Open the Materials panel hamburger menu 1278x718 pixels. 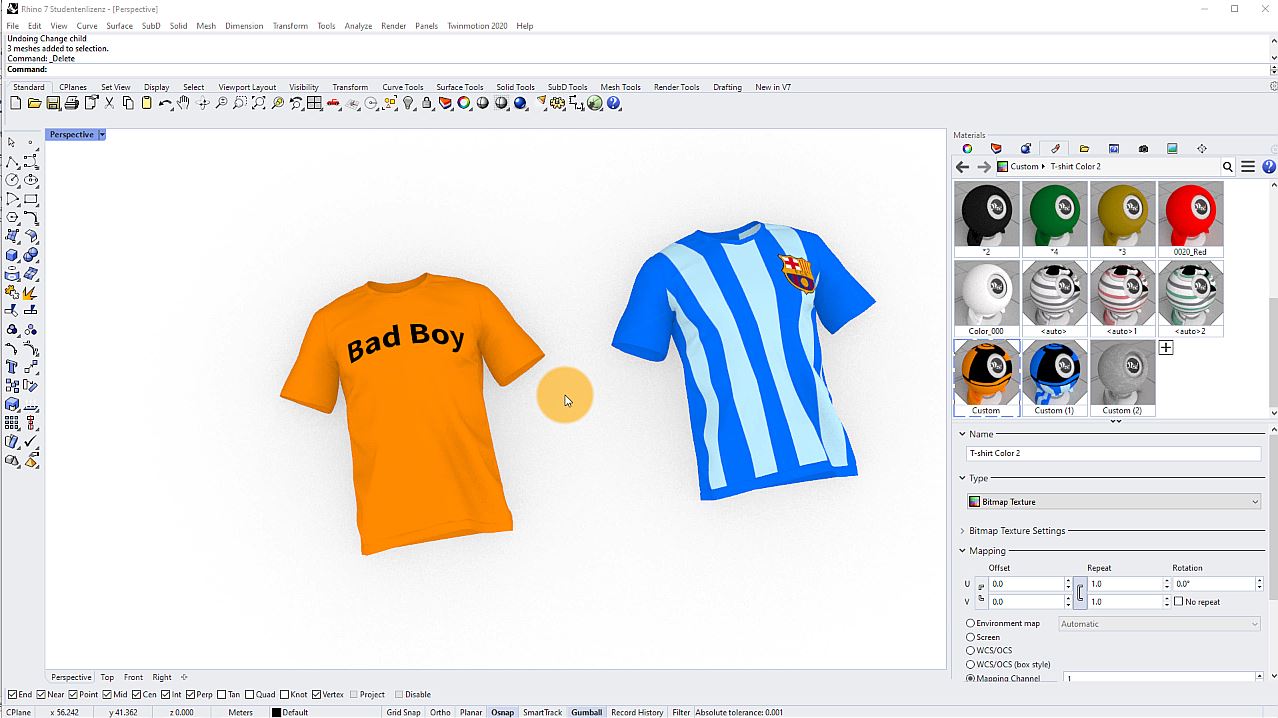point(1248,167)
